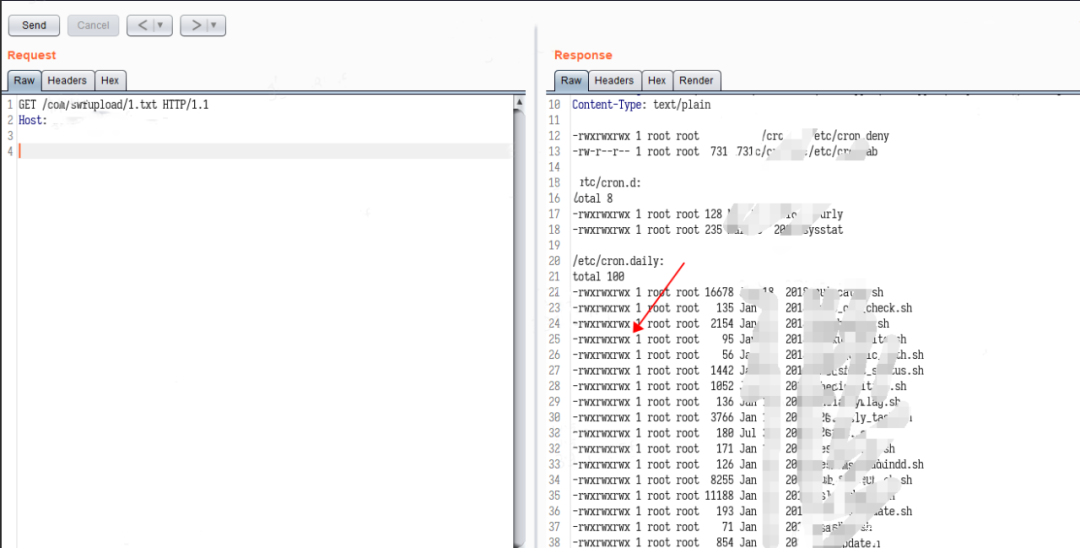Switch to the Response Headers tab
Screen dimensions: 1080x548
point(614,80)
